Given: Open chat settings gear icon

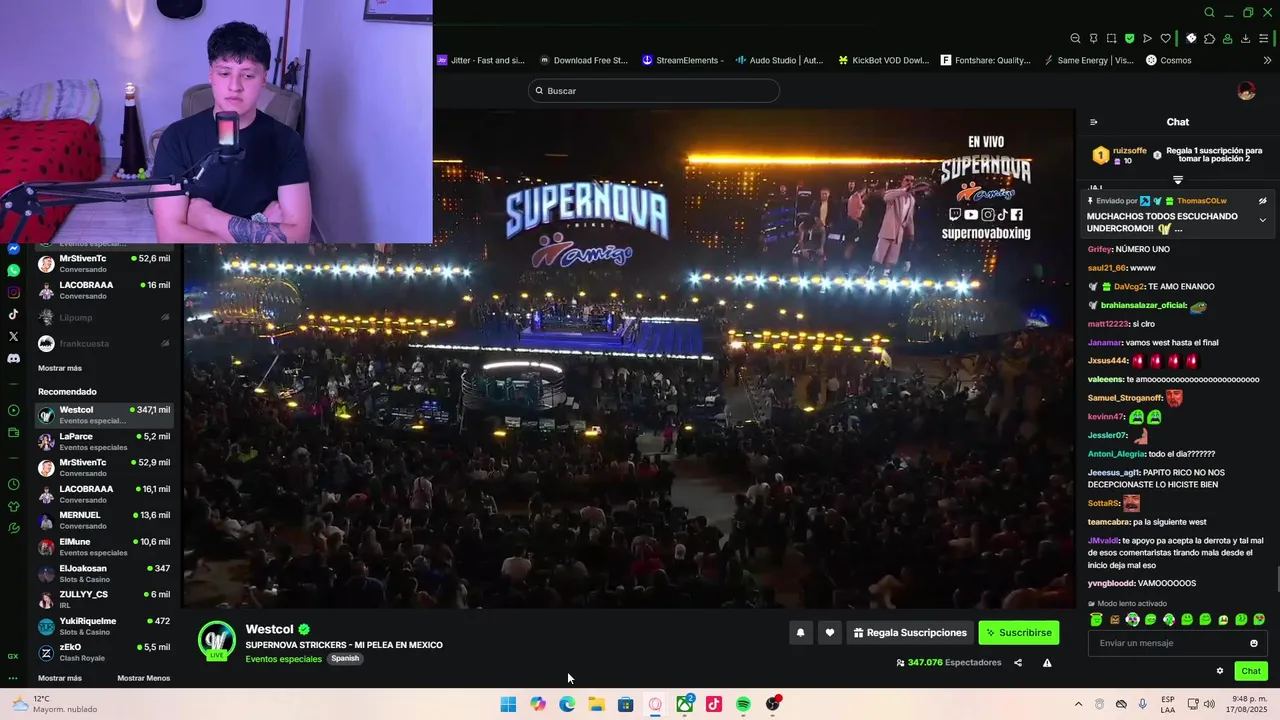Looking at the screenshot, I should [1220, 671].
